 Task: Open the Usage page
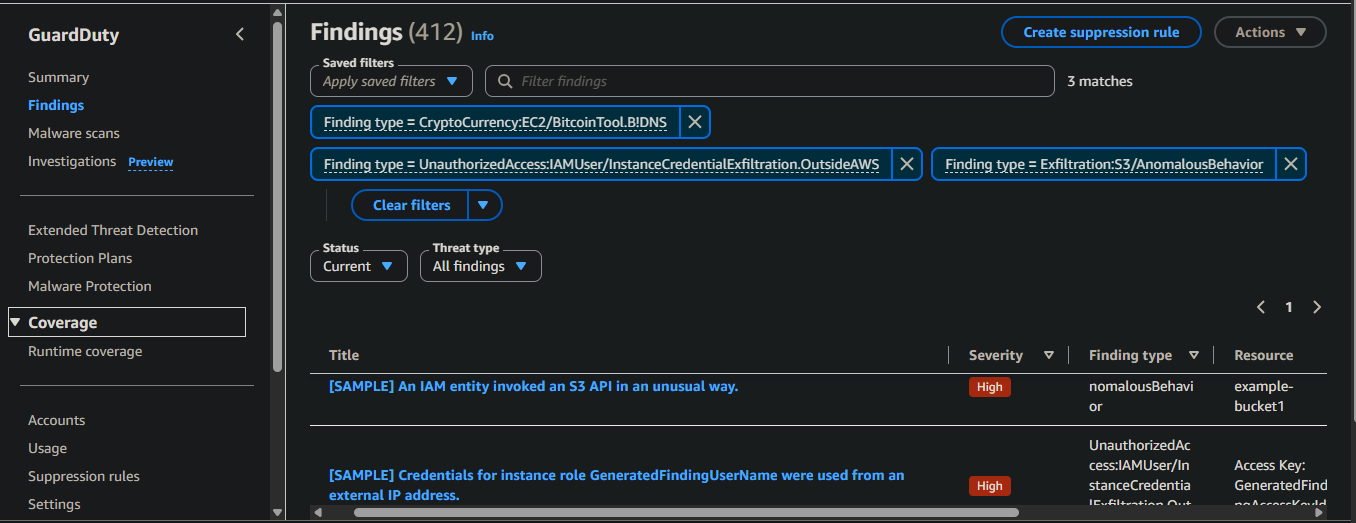click(47, 448)
